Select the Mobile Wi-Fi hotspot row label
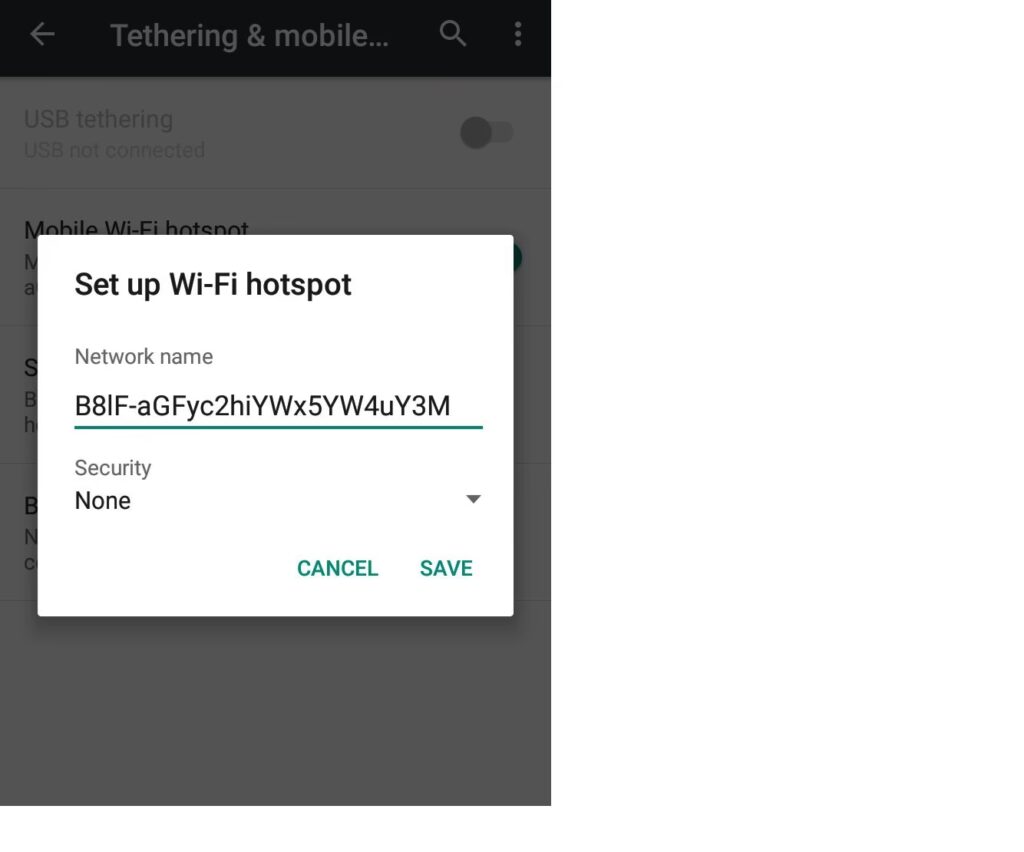Screen dimensions: 1024x852 136,227
